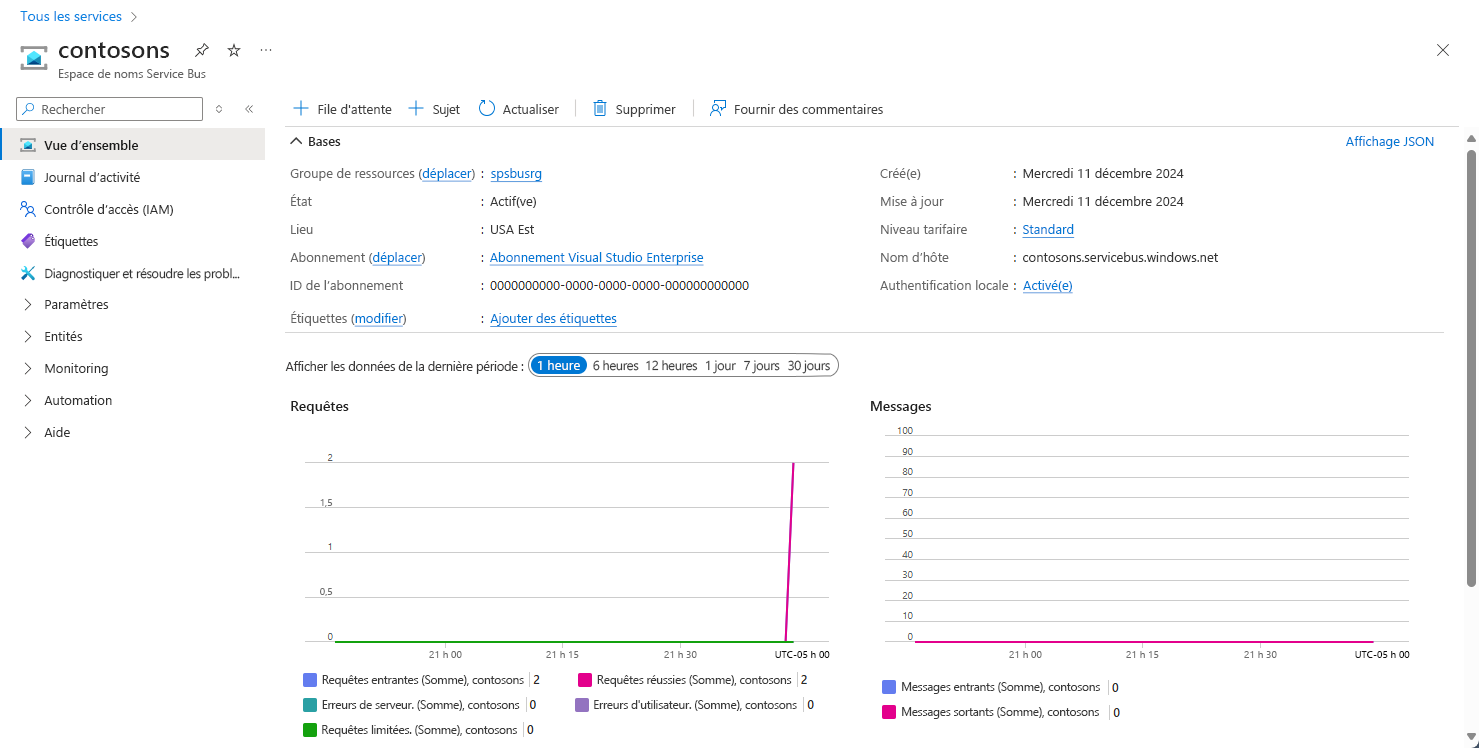The height and width of the screenshot is (748, 1479).
Task: Select the 6 heures time range
Action: click(615, 365)
